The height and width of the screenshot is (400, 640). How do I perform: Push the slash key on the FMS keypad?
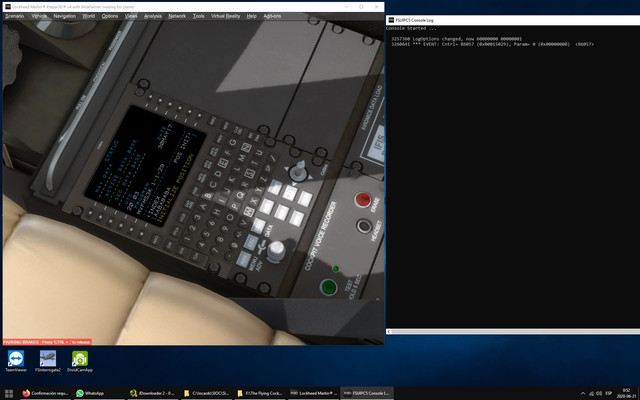273,158
